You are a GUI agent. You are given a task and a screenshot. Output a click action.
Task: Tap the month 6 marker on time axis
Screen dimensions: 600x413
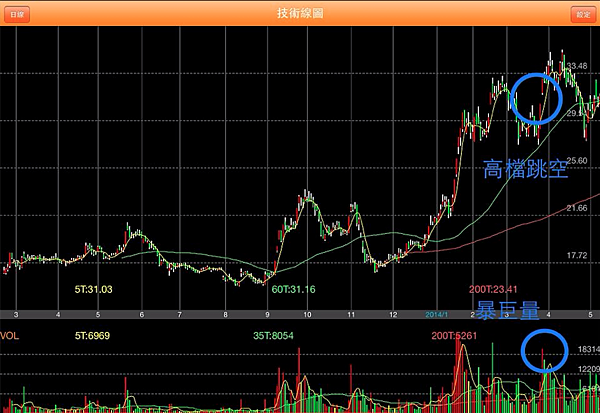coord(142,315)
